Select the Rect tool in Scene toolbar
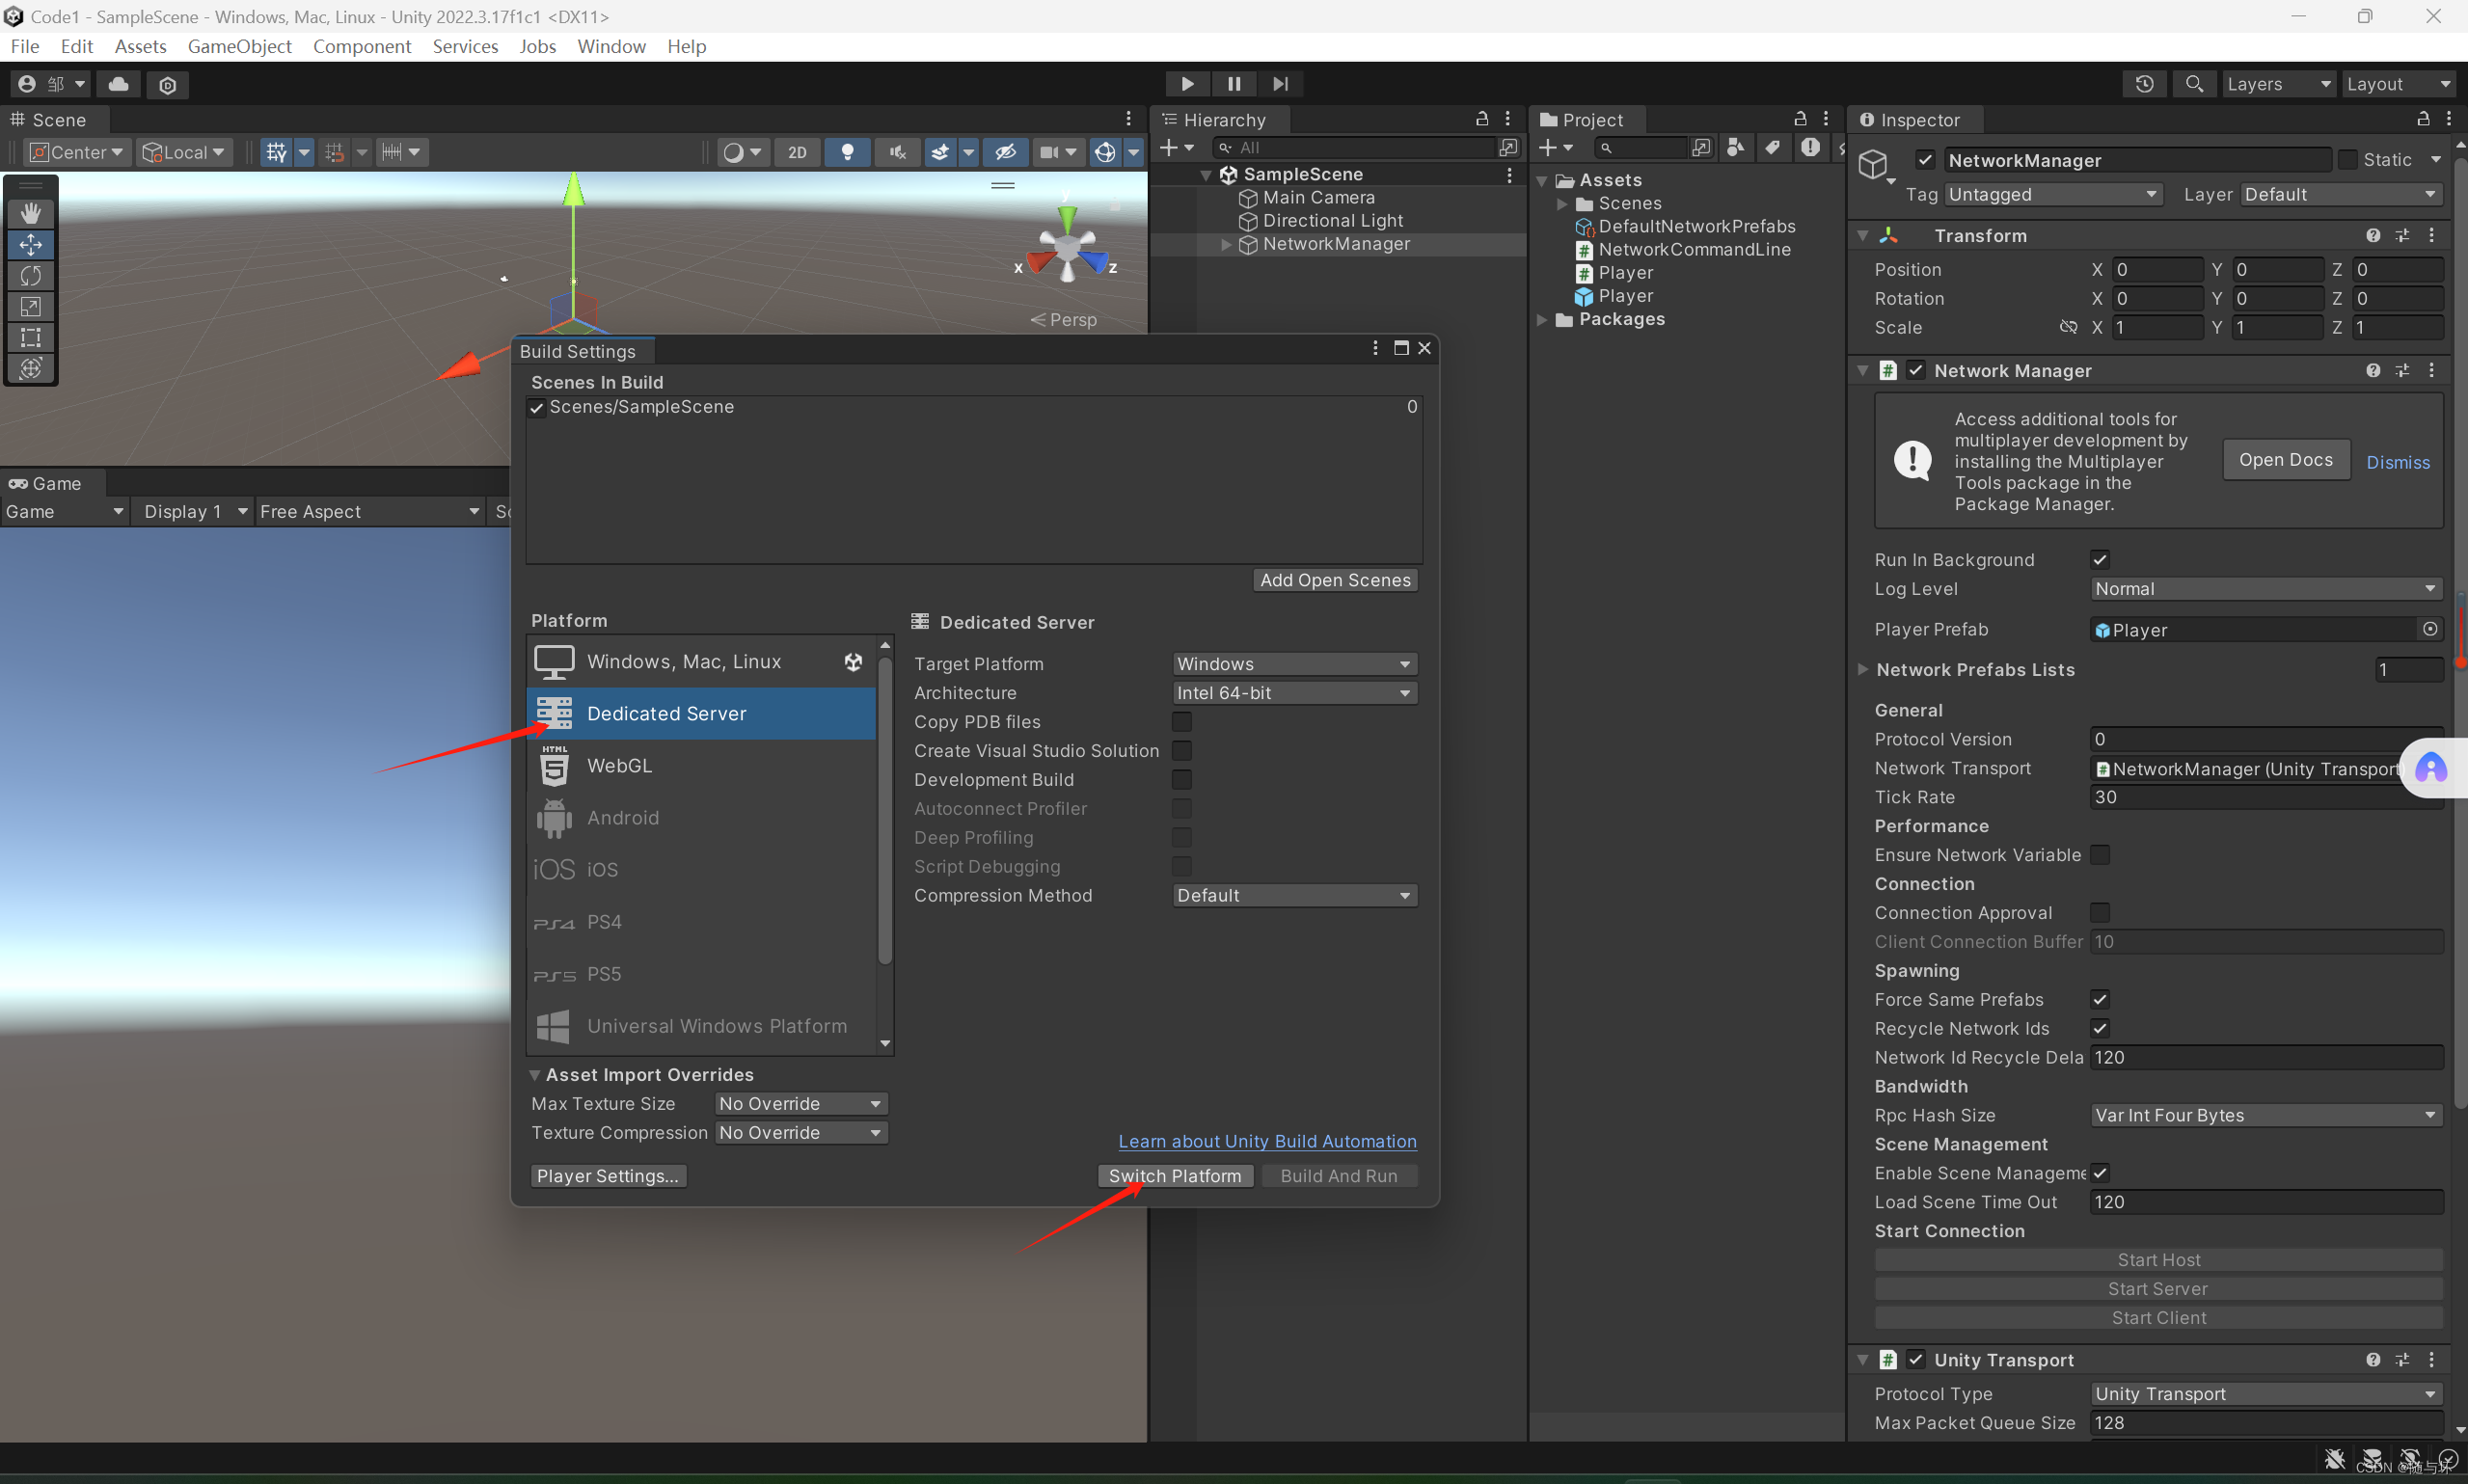The width and height of the screenshot is (2468, 1484). [31, 337]
